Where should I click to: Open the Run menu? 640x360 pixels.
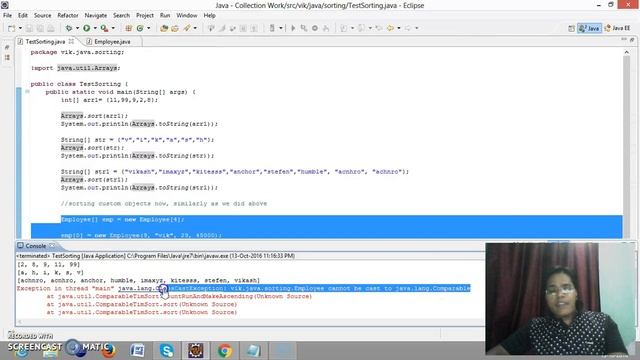click(165, 16)
